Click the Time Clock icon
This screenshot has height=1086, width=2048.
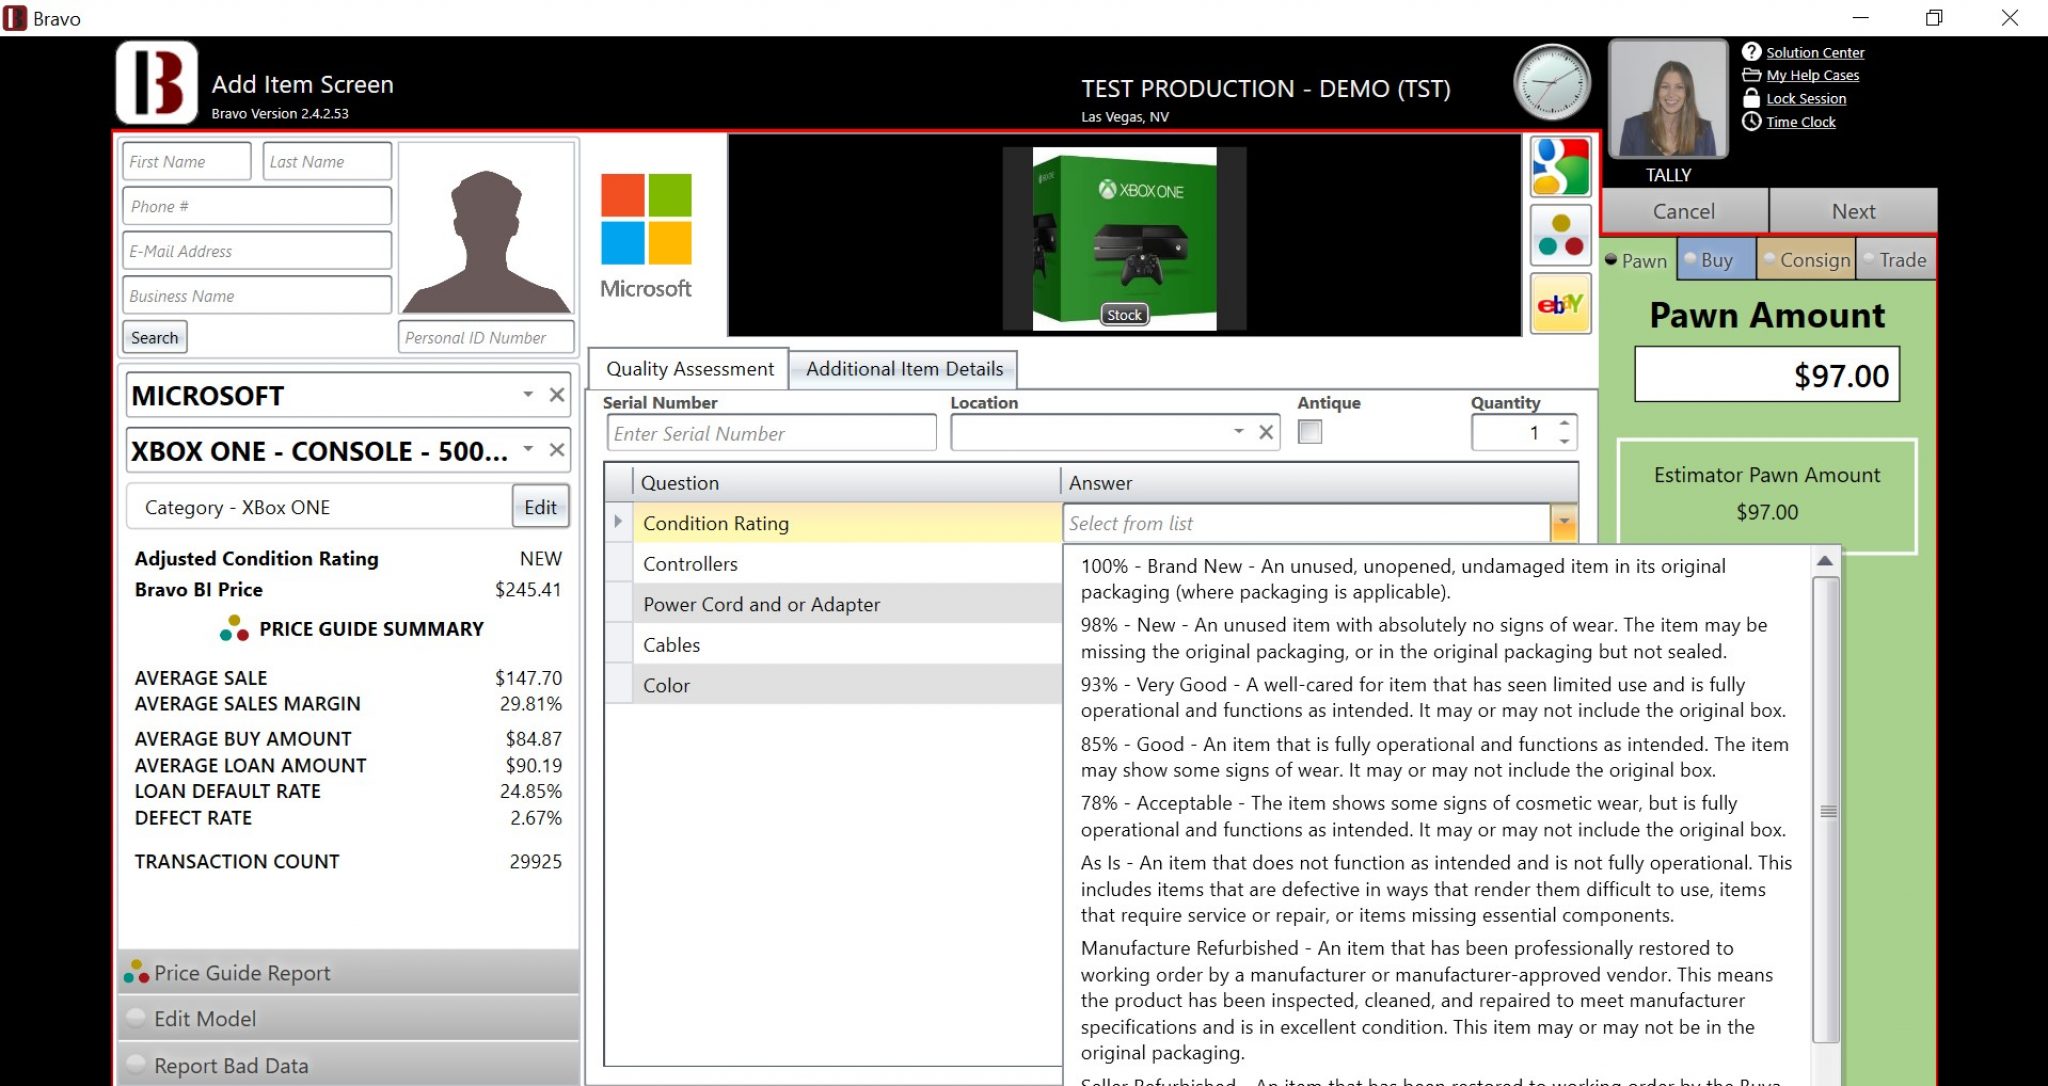(1751, 121)
